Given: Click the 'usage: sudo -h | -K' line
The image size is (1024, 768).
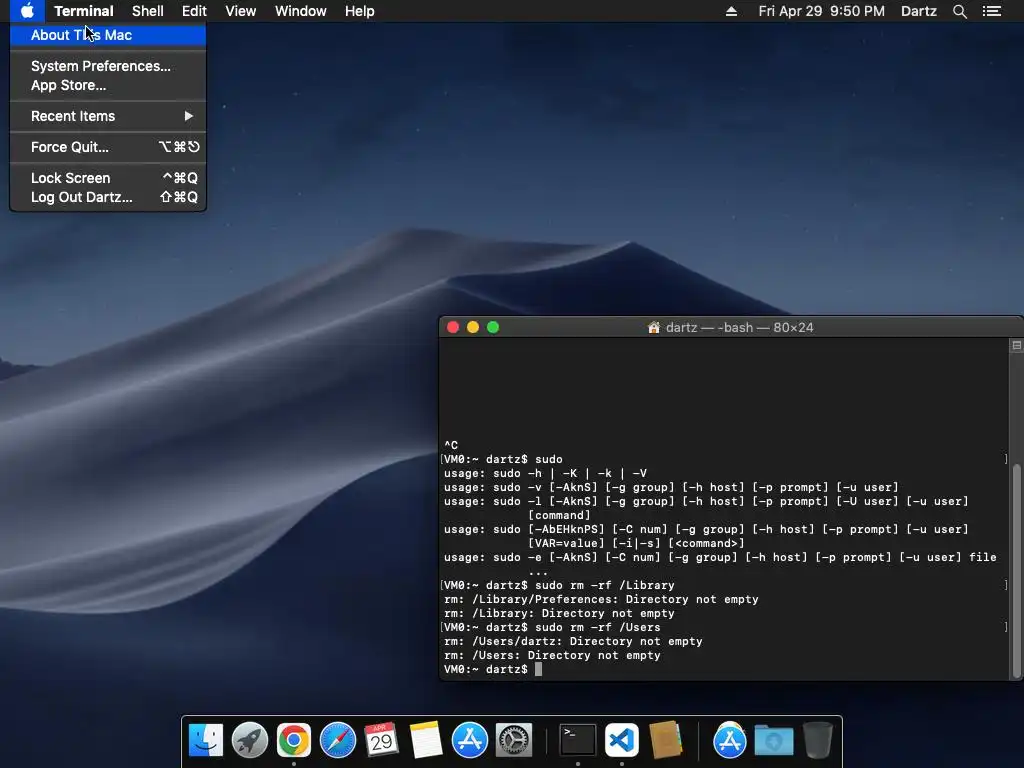Looking at the screenshot, I should (545, 473).
